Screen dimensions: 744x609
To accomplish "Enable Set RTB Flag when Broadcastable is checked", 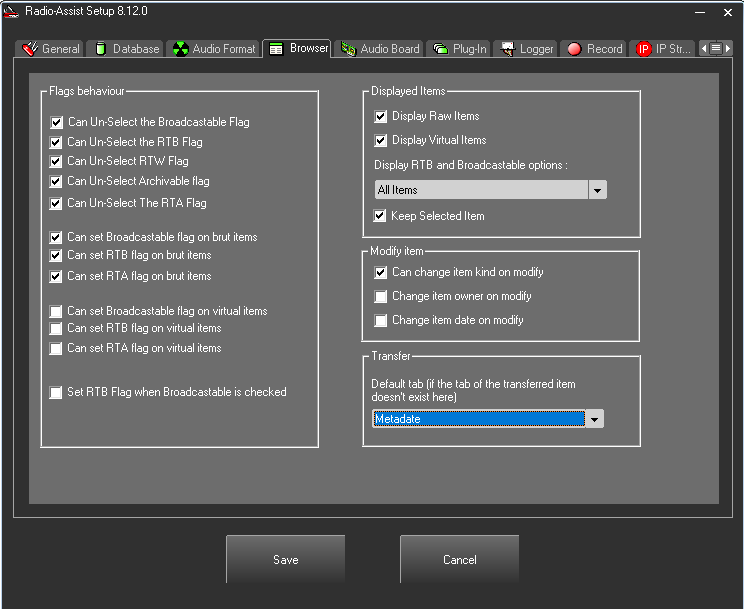I will pyautogui.click(x=56, y=393).
